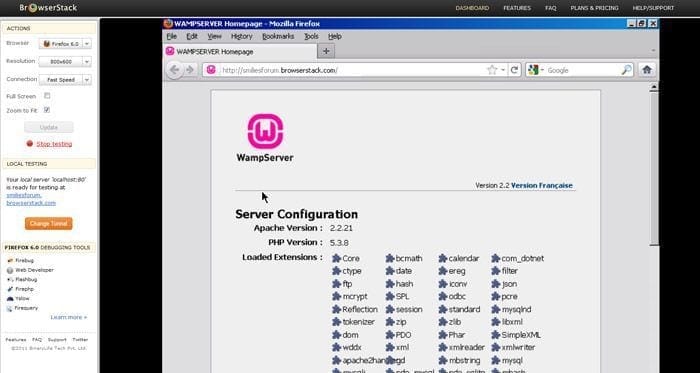Click the red stop testing icon
The height and width of the screenshot is (373, 700).
(30, 144)
